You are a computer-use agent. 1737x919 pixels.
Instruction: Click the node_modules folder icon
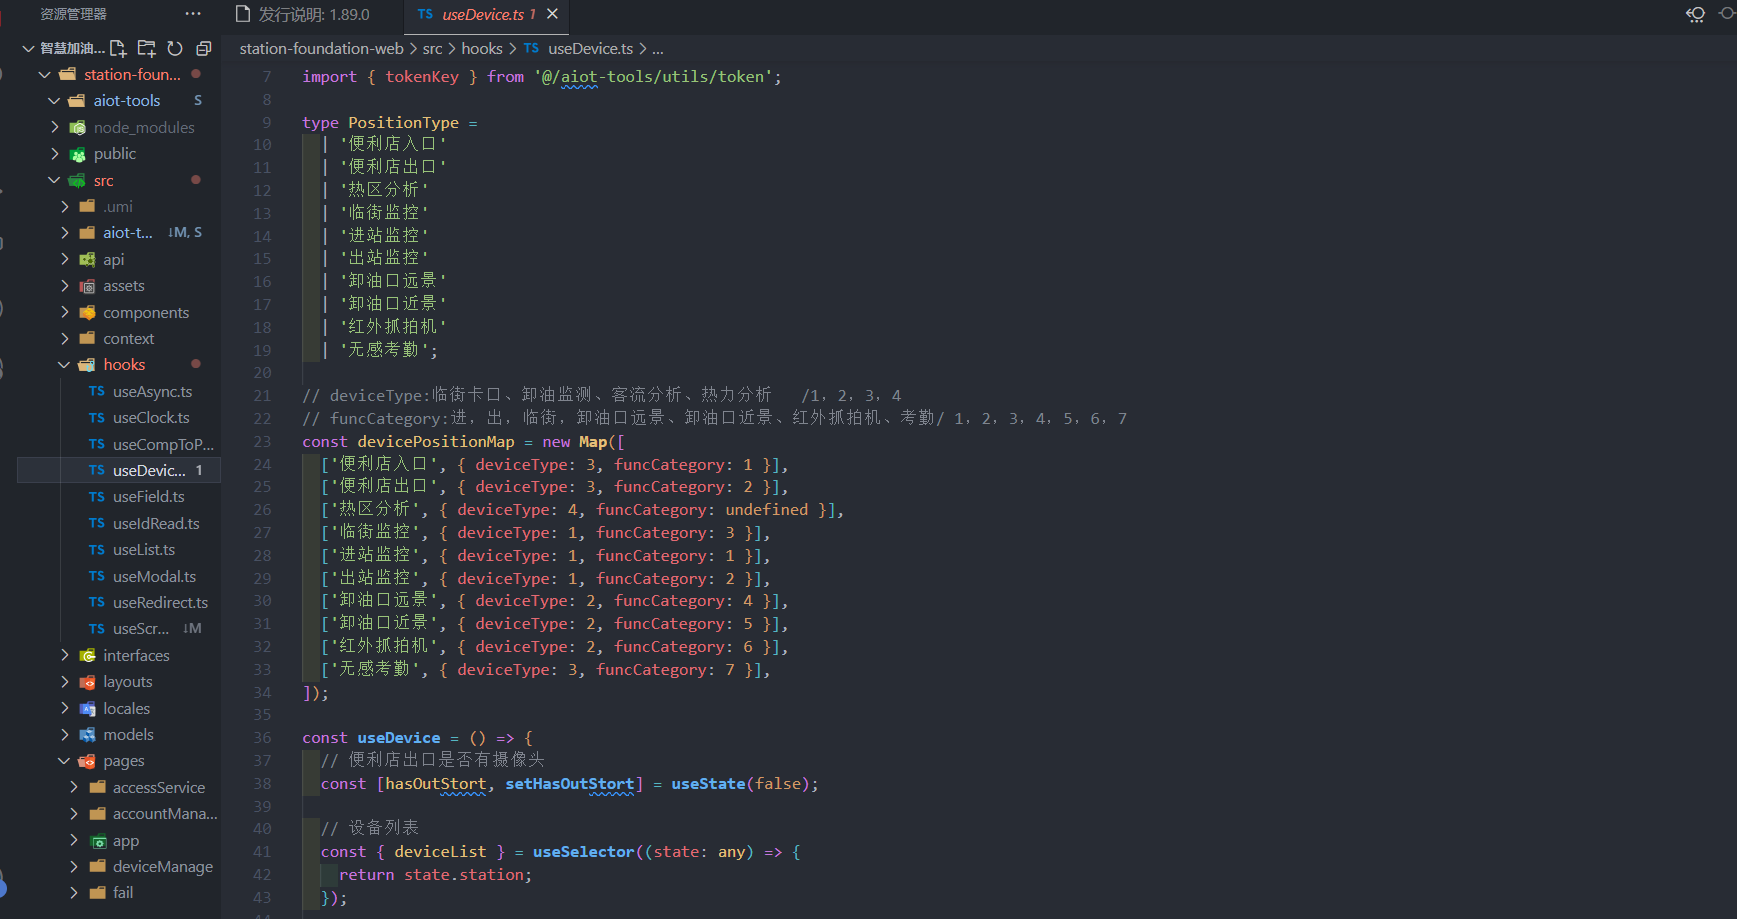tap(77, 127)
